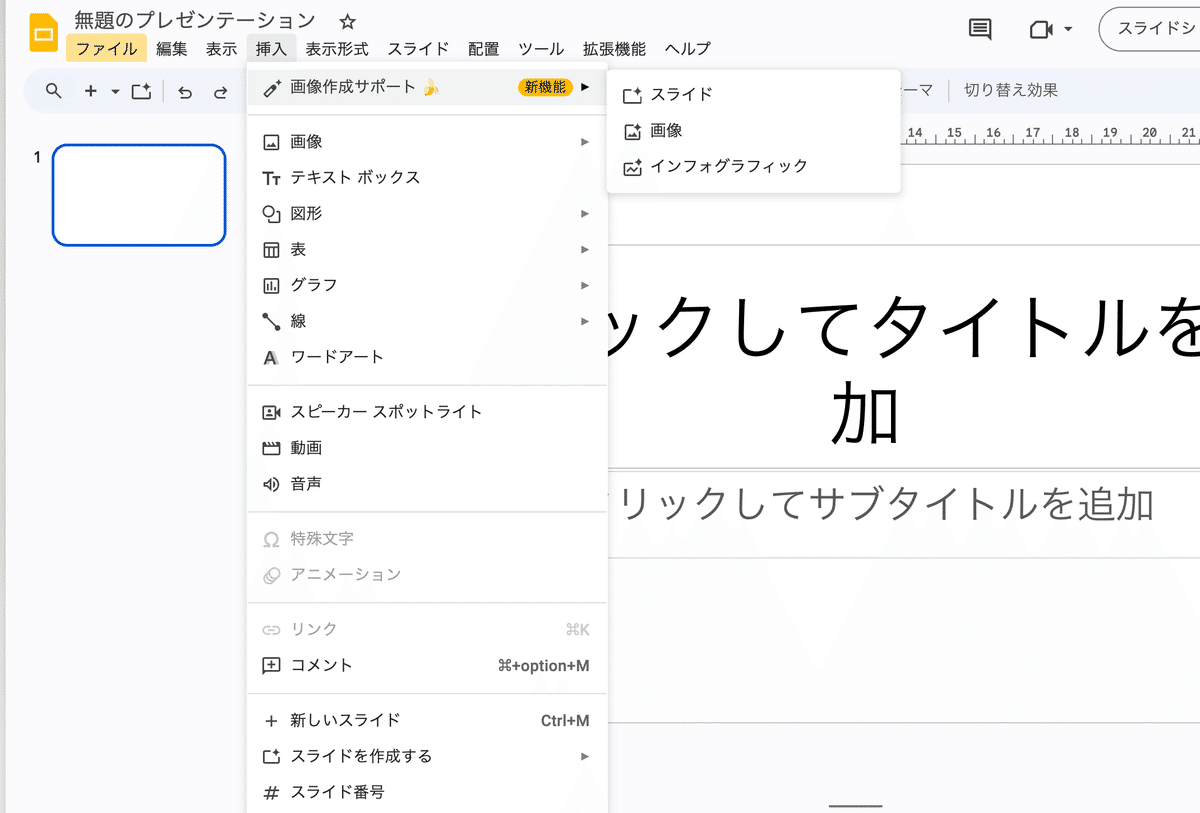Click the video camera meeting icon
The image size is (1200, 813).
[x=1041, y=29]
